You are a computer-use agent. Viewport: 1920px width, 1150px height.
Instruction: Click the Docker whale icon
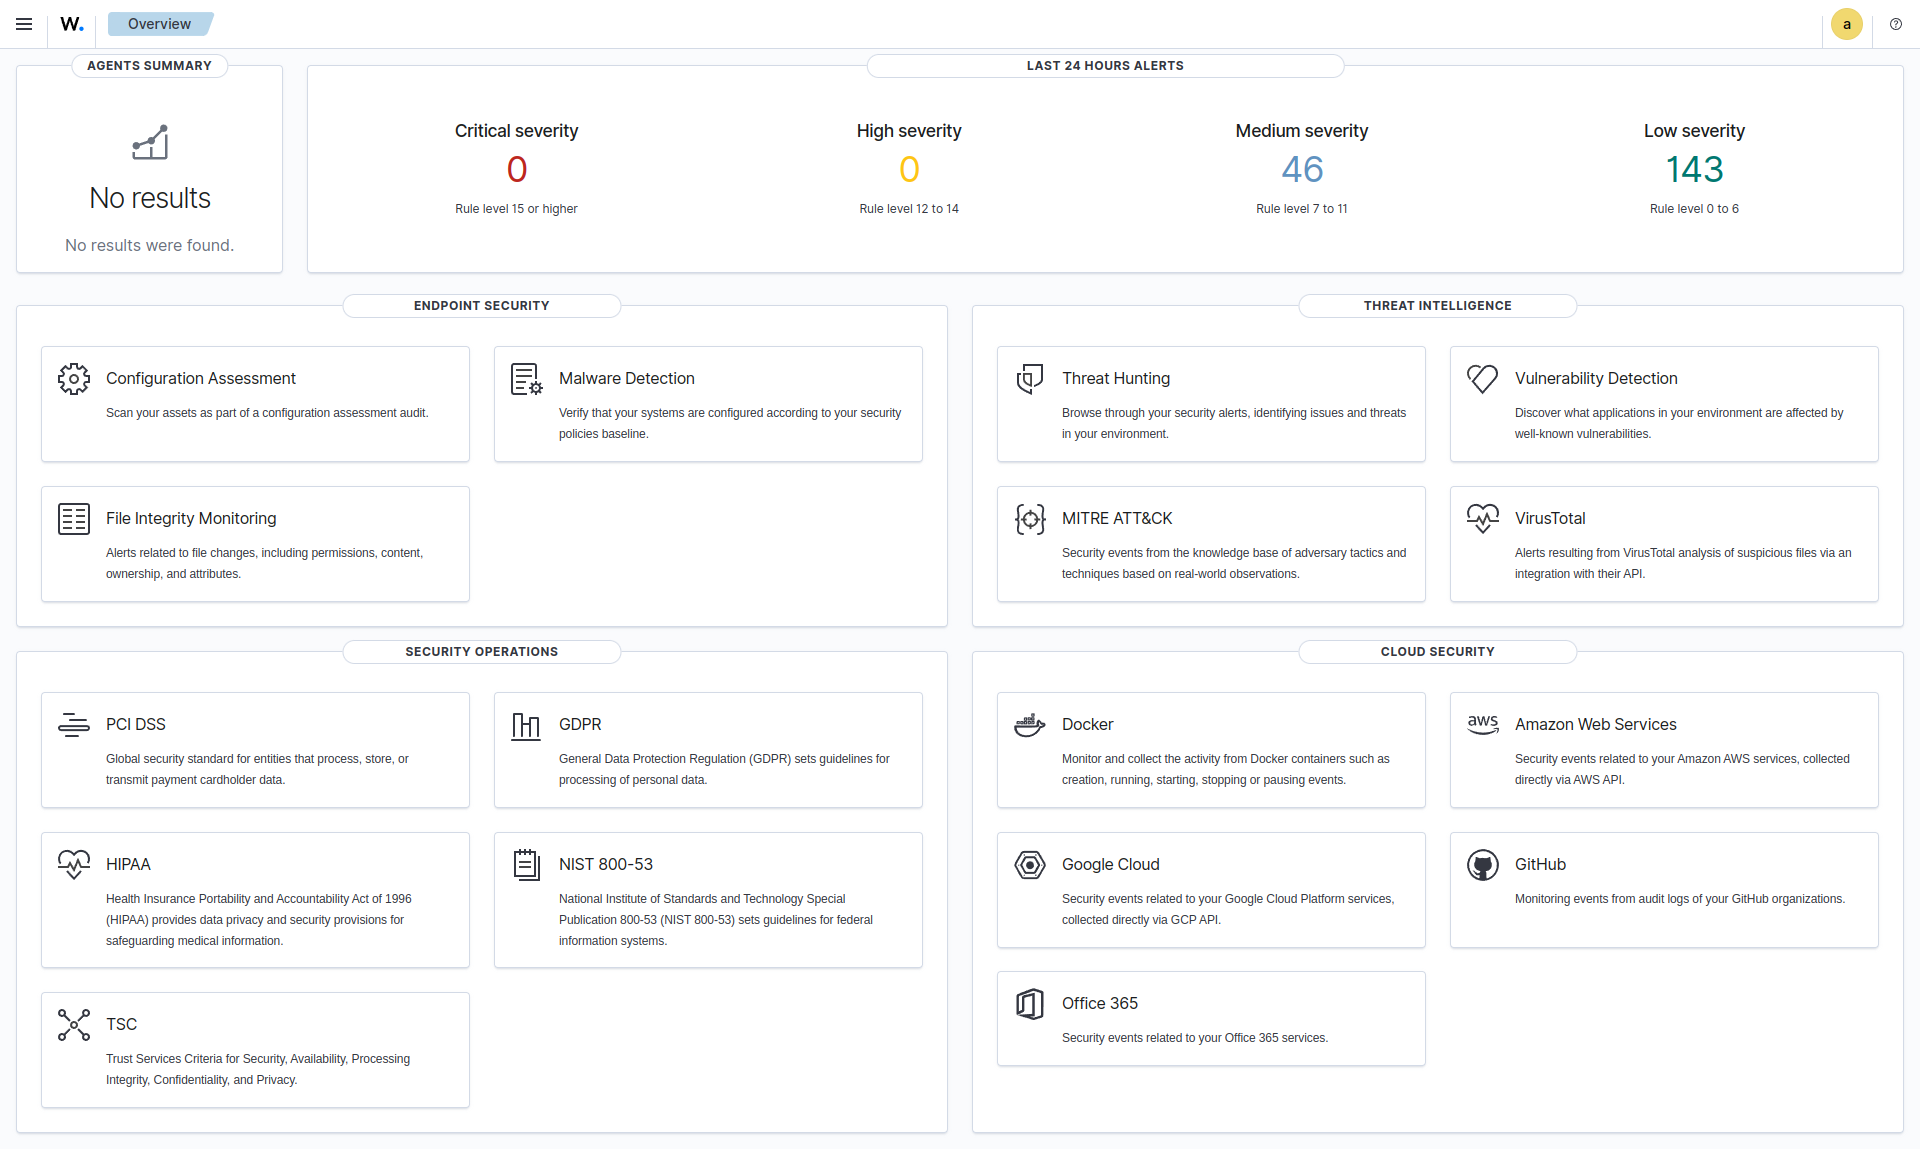point(1029,725)
